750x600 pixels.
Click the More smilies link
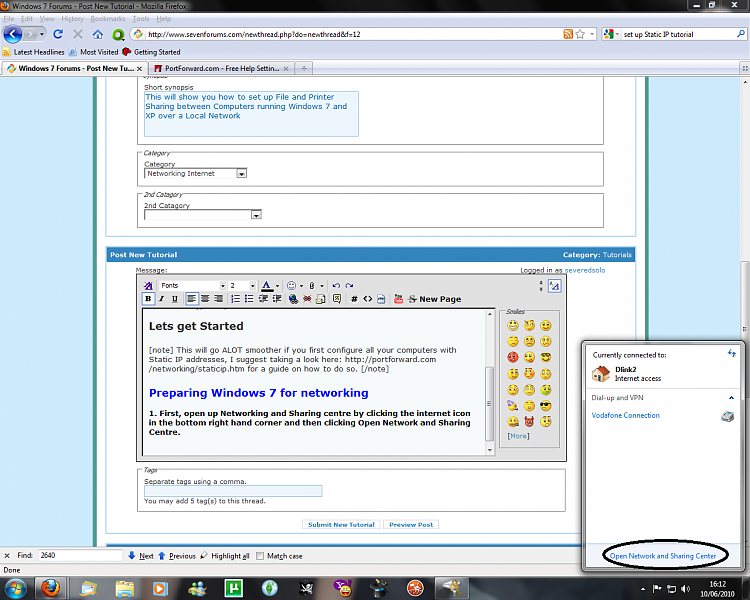click(518, 436)
